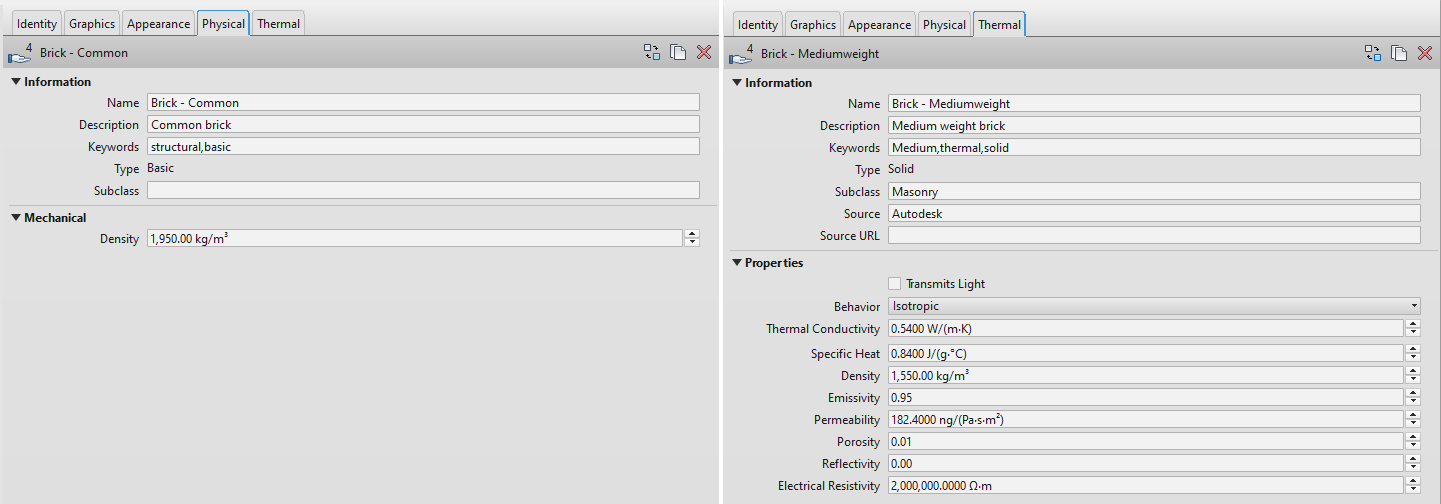Increase Emissivity value

(1413, 393)
